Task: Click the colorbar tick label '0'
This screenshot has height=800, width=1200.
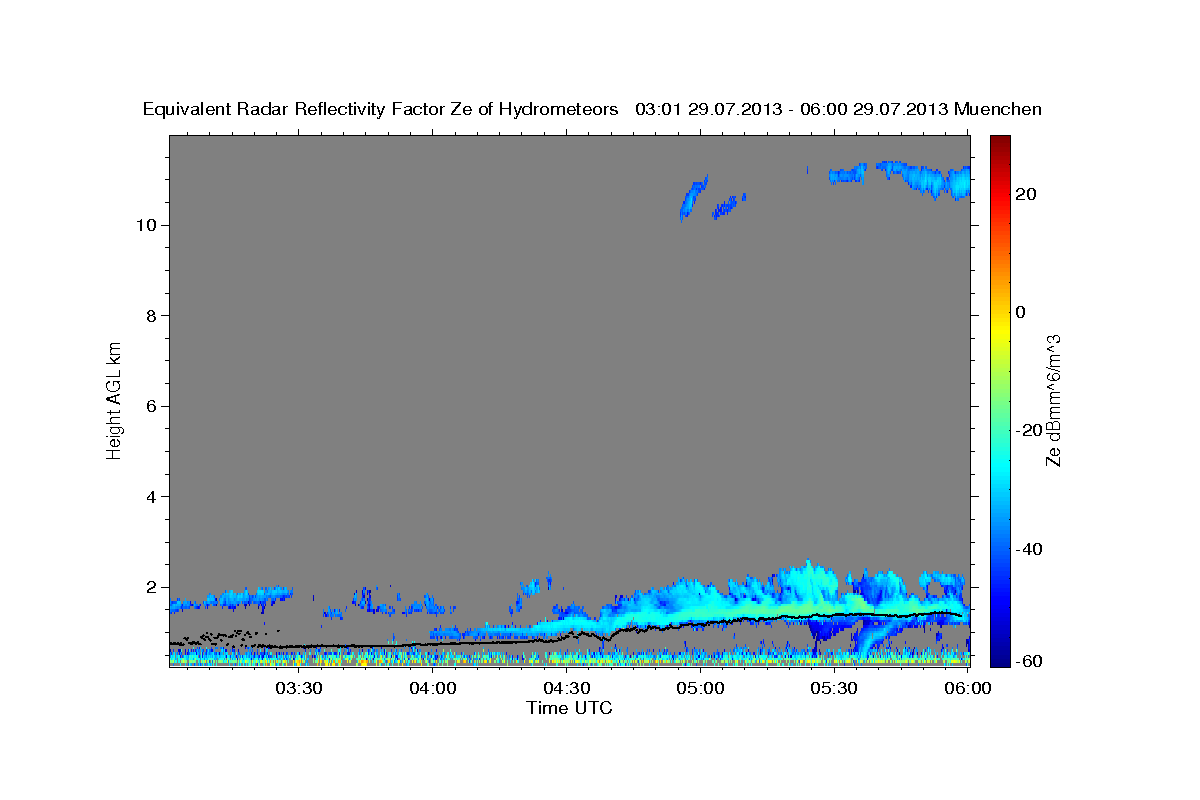Action: coord(1020,312)
